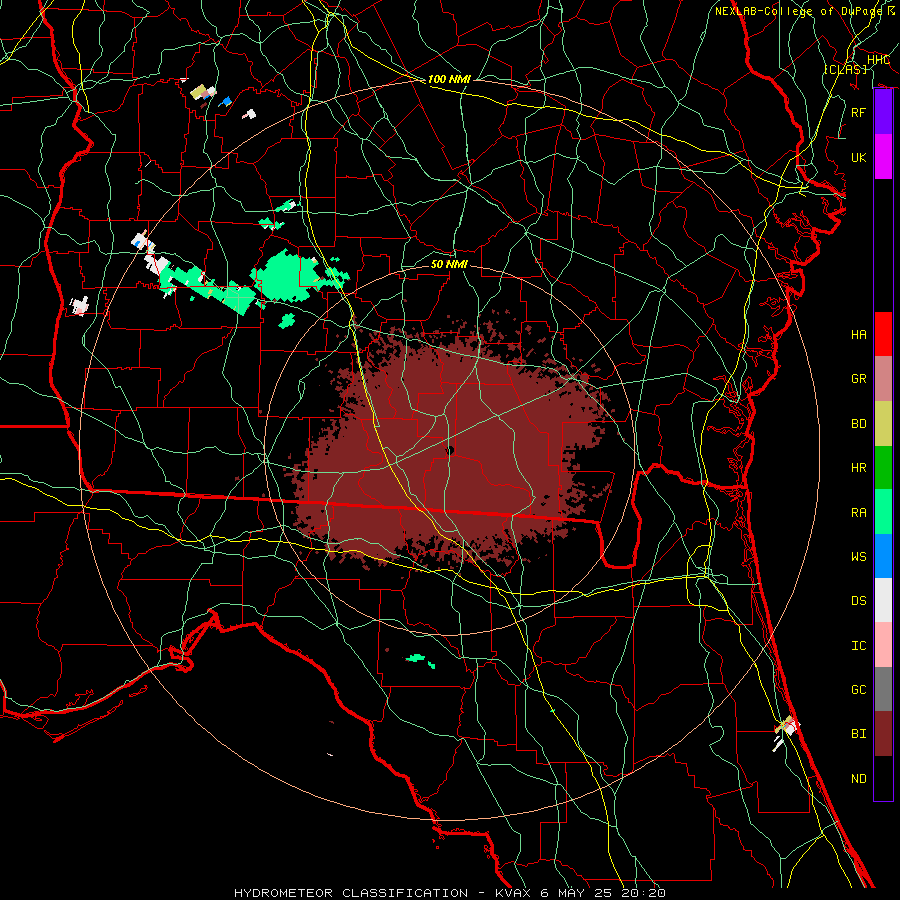Image resolution: width=900 pixels, height=900 pixels.
Task: Click the radar site center dot
Action: click(450, 451)
